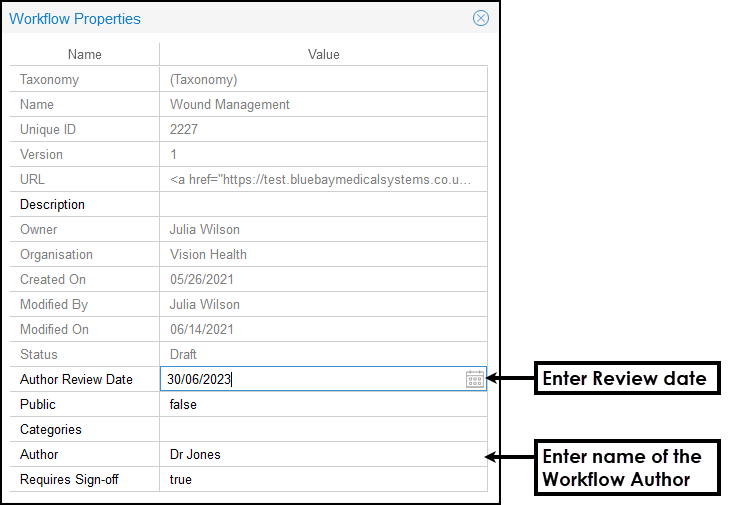
Task: Select the Wound Management name value
Action: click(230, 104)
